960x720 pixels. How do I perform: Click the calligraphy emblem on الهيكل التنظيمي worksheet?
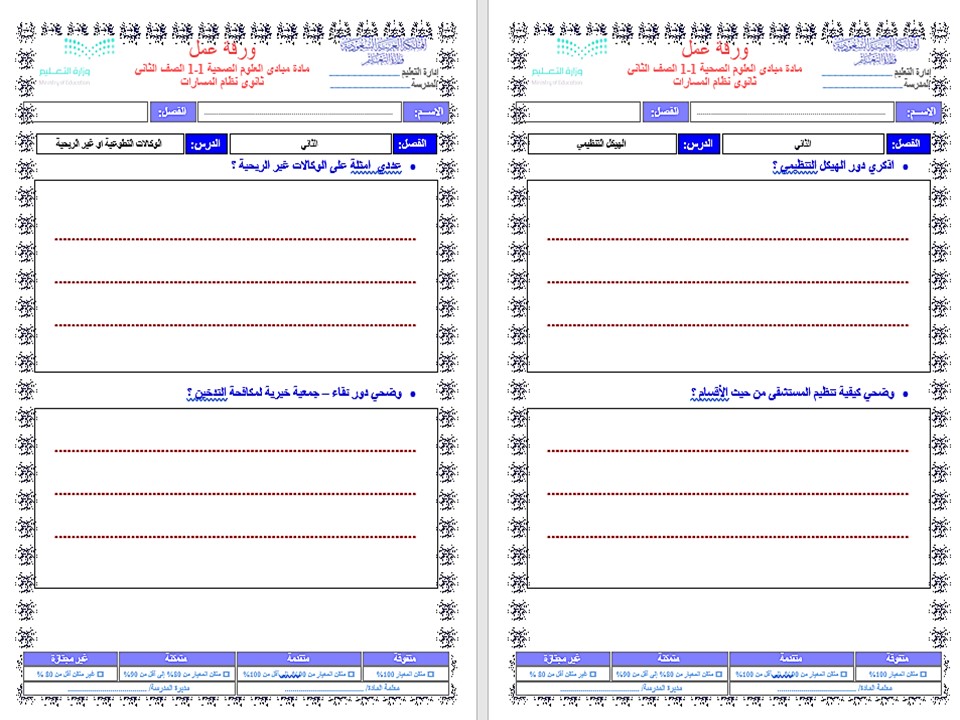click(877, 50)
